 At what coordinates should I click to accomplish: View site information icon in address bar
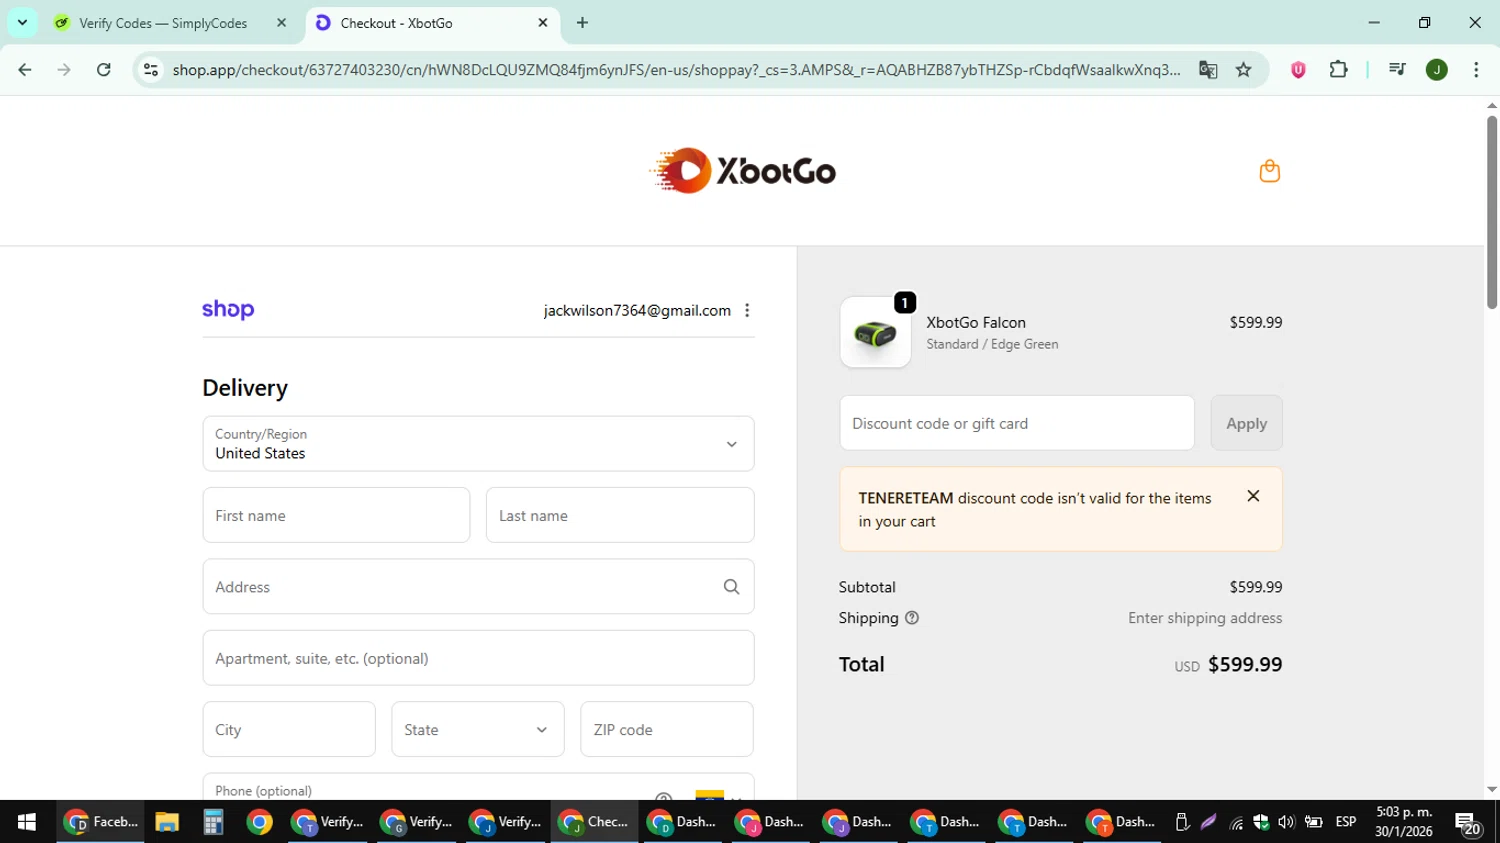[x=151, y=70]
